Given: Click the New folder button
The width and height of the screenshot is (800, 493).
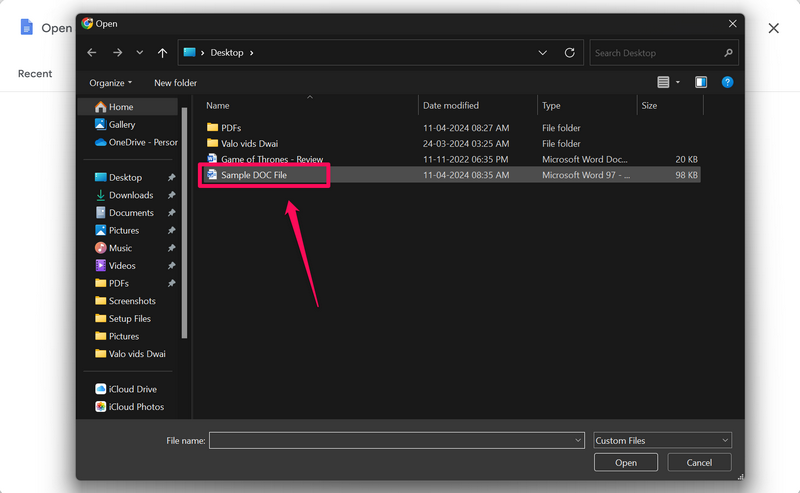Looking at the screenshot, I should point(175,83).
